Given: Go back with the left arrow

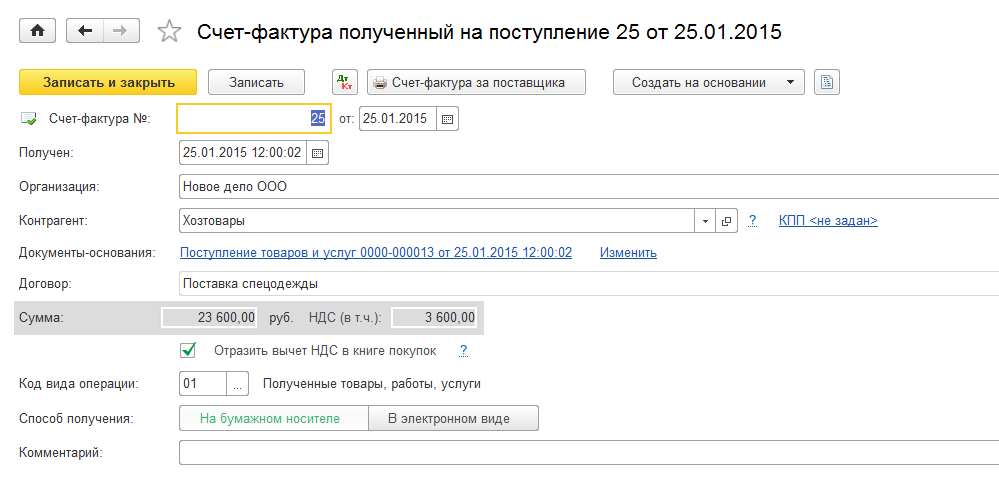Looking at the screenshot, I should [x=84, y=32].
